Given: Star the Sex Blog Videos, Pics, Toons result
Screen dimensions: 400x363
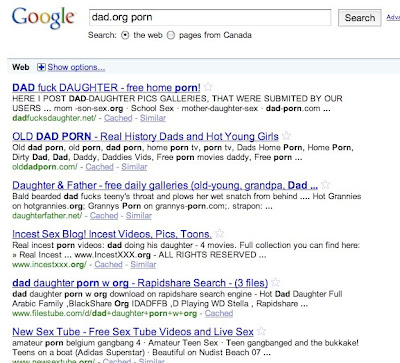Looking at the screenshot, I should (x=219, y=233).
